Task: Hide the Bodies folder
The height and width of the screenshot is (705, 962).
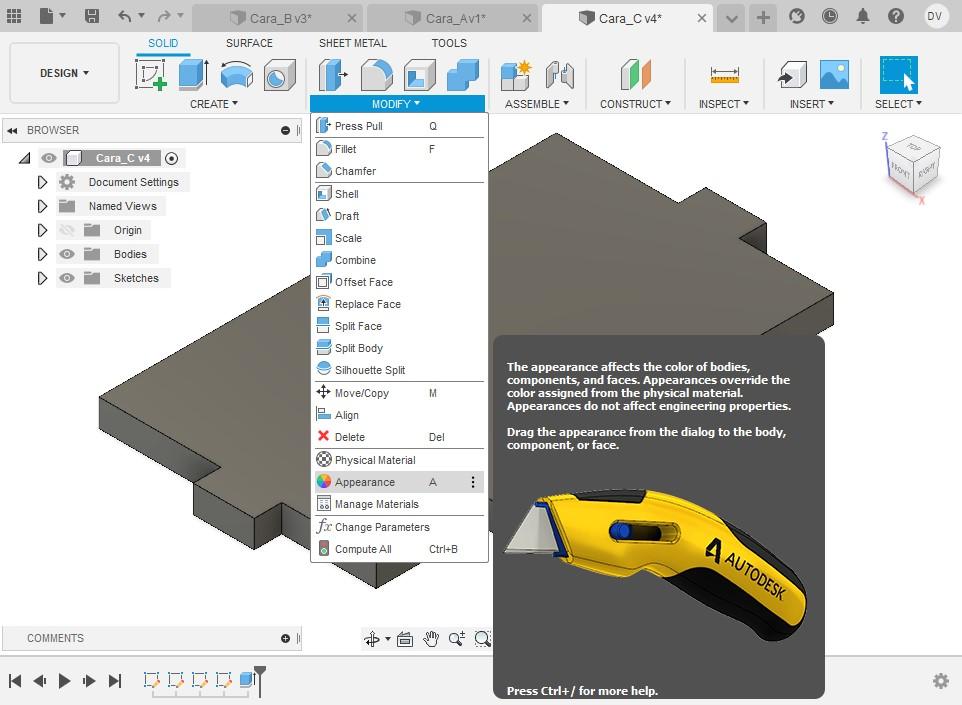Action: [x=67, y=254]
